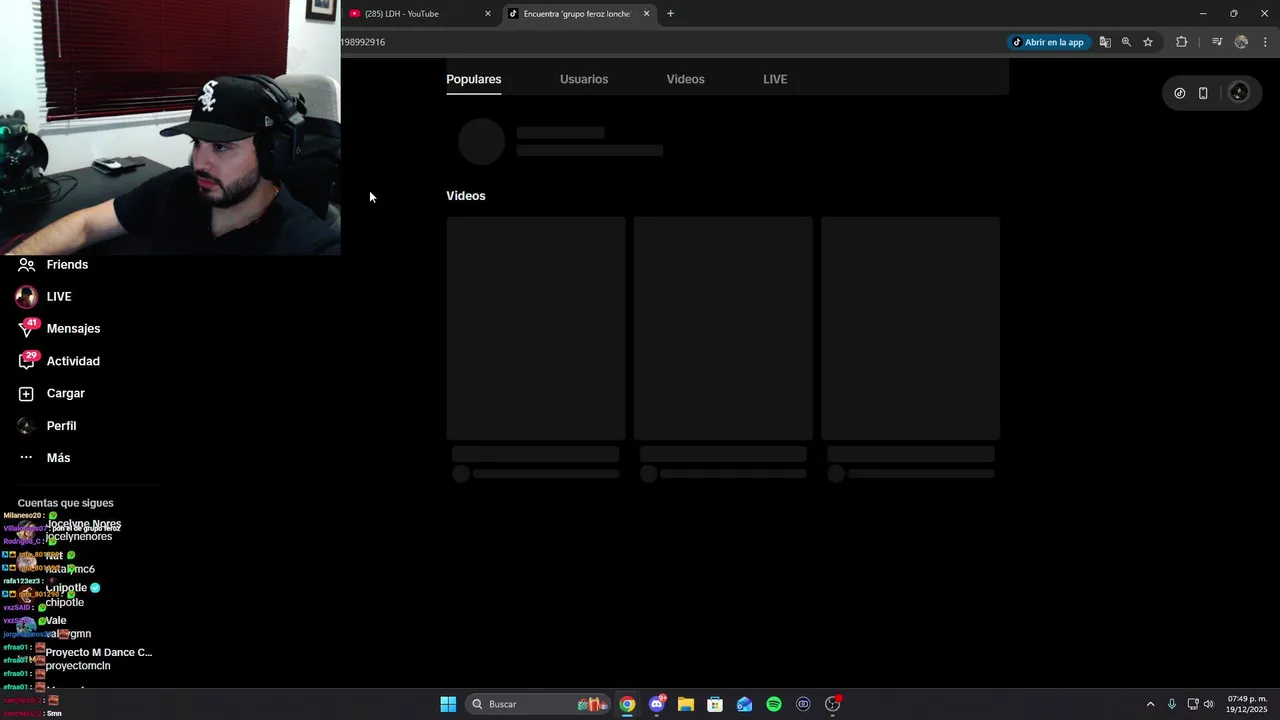Open Chrome from the taskbar
The image size is (1280, 720).
627,704
